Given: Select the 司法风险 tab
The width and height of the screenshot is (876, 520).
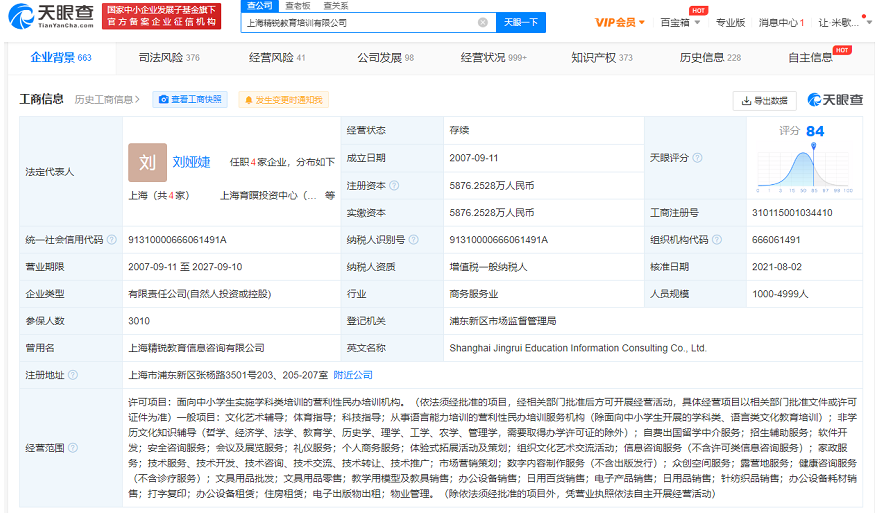Looking at the screenshot, I should [x=169, y=58].
